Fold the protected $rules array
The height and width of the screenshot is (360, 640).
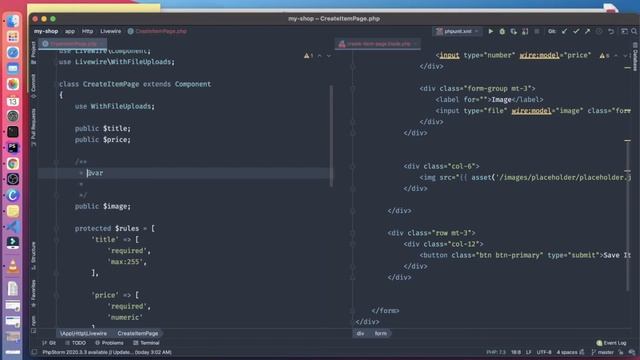[x=56, y=229]
